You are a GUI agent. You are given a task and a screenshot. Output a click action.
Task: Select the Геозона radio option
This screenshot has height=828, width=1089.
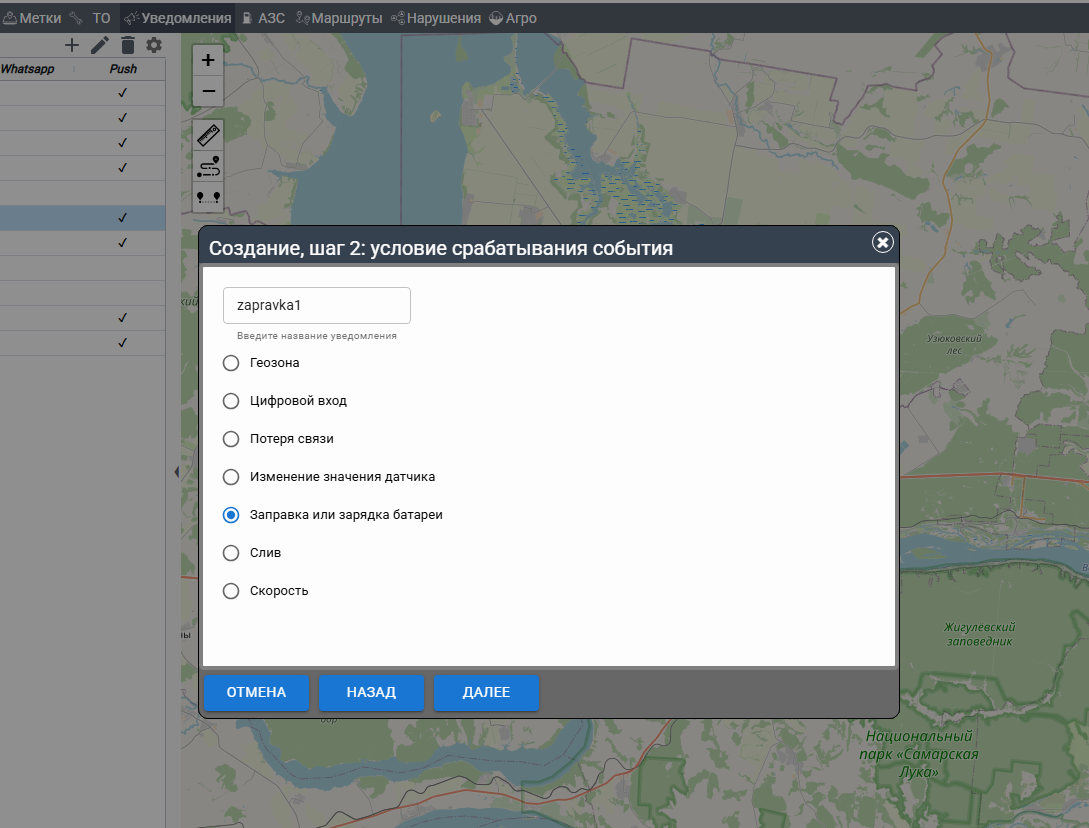pyautogui.click(x=231, y=363)
